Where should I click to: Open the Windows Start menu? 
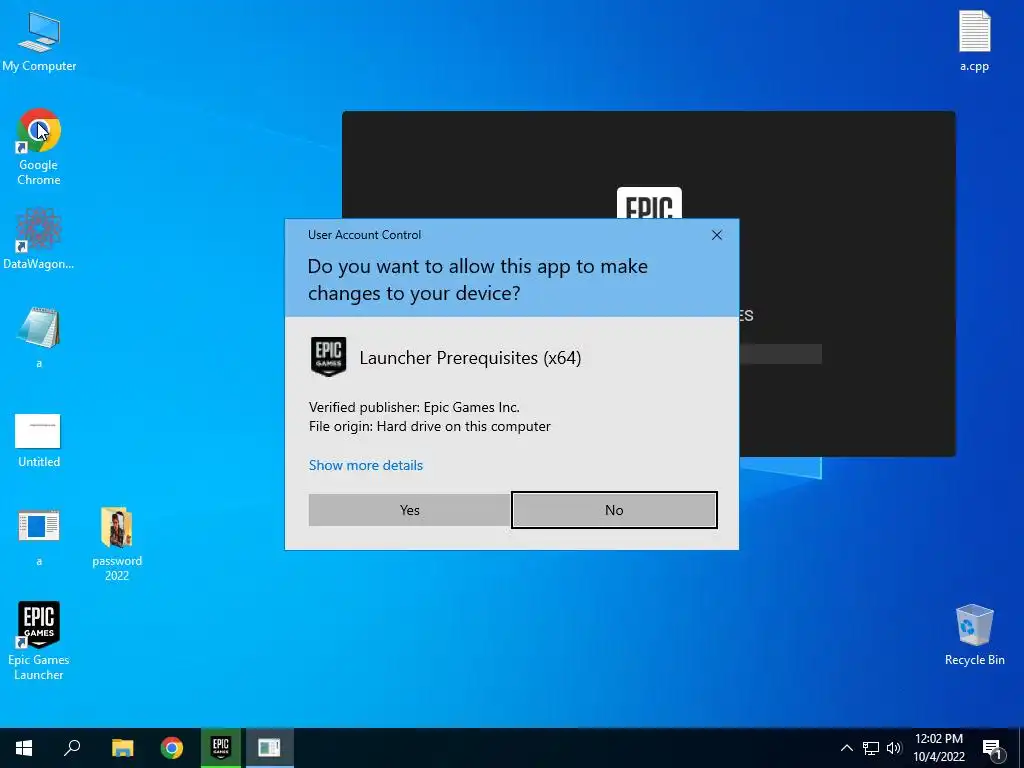coord(24,748)
